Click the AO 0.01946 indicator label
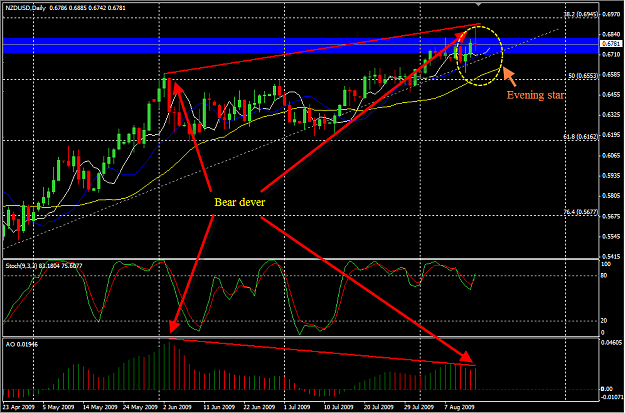625x413 pixels. [x=22, y=344]
